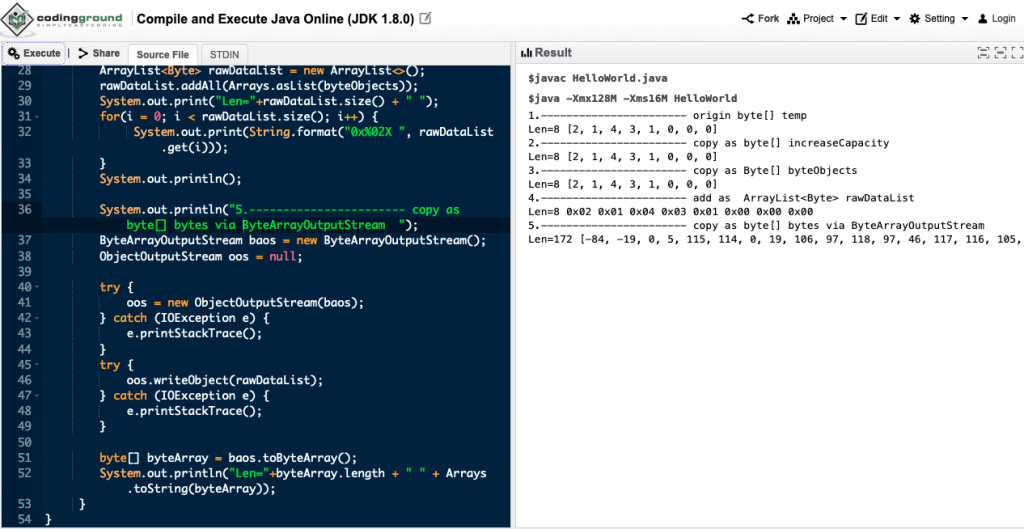Run the code with Execute button

[34, 54]
